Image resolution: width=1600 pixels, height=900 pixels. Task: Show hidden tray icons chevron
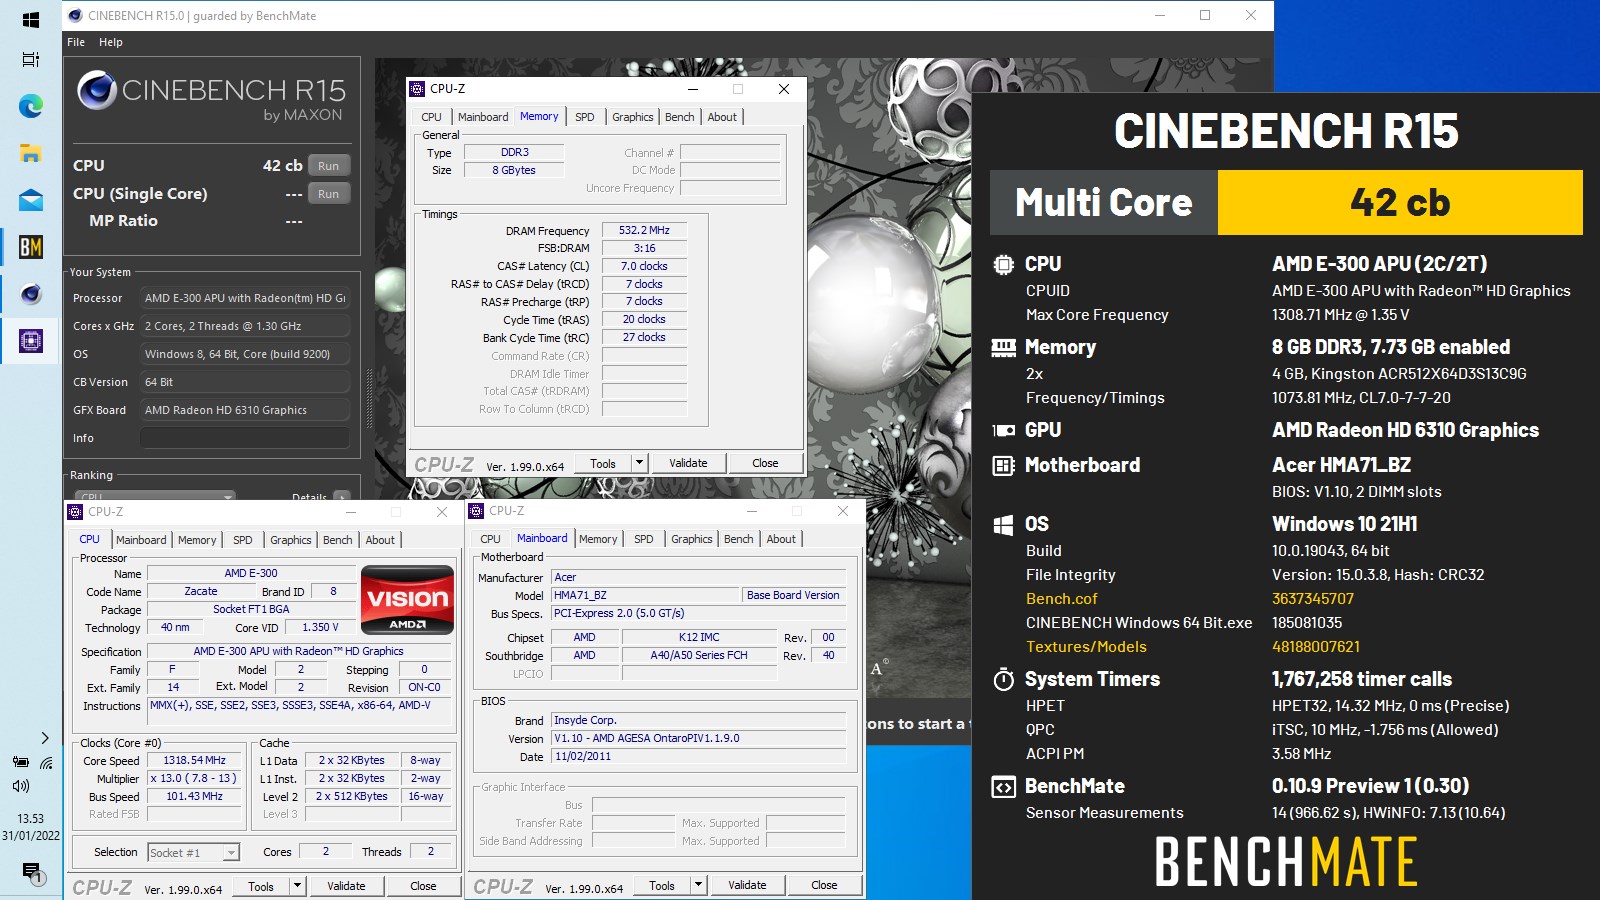[45, 738]
